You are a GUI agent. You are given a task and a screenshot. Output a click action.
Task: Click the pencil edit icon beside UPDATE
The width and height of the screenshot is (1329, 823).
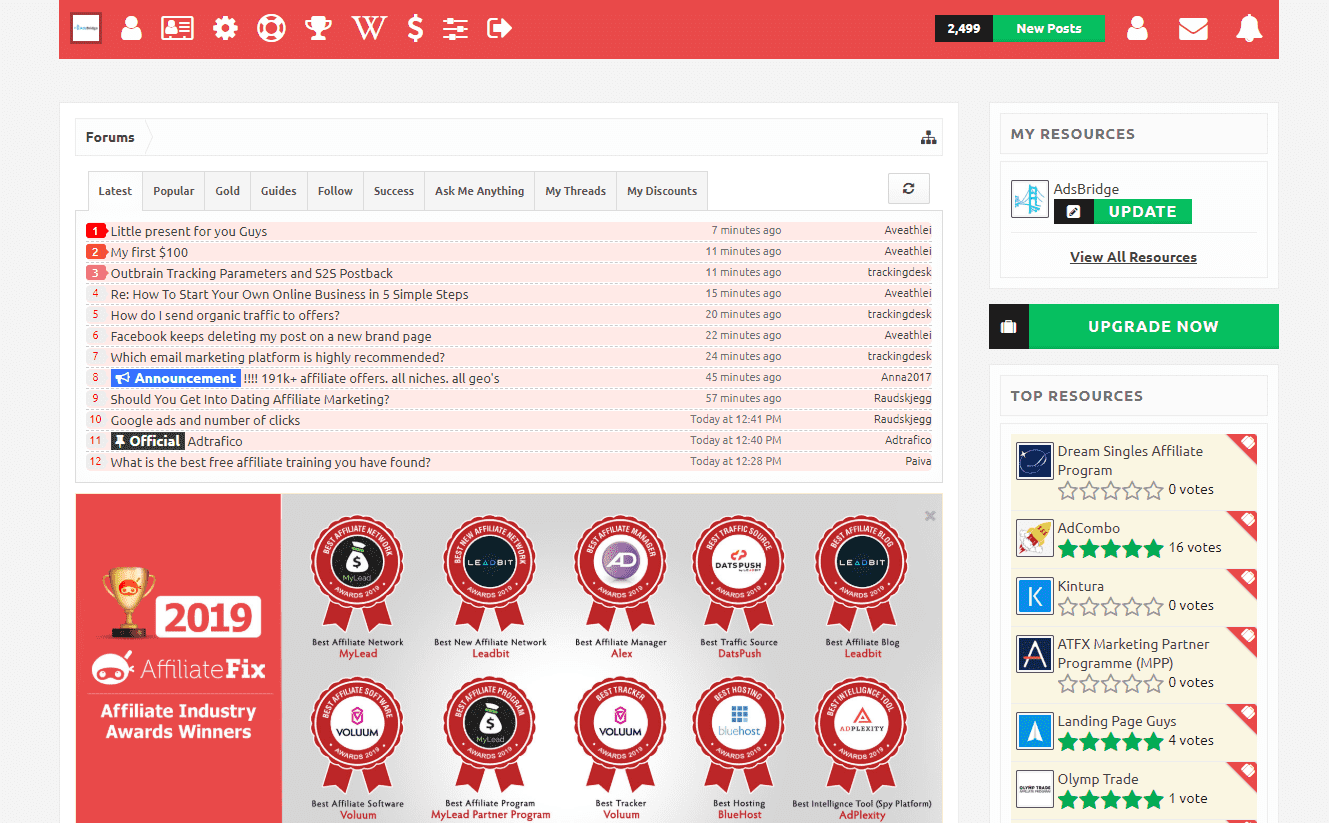(1073, 211)
